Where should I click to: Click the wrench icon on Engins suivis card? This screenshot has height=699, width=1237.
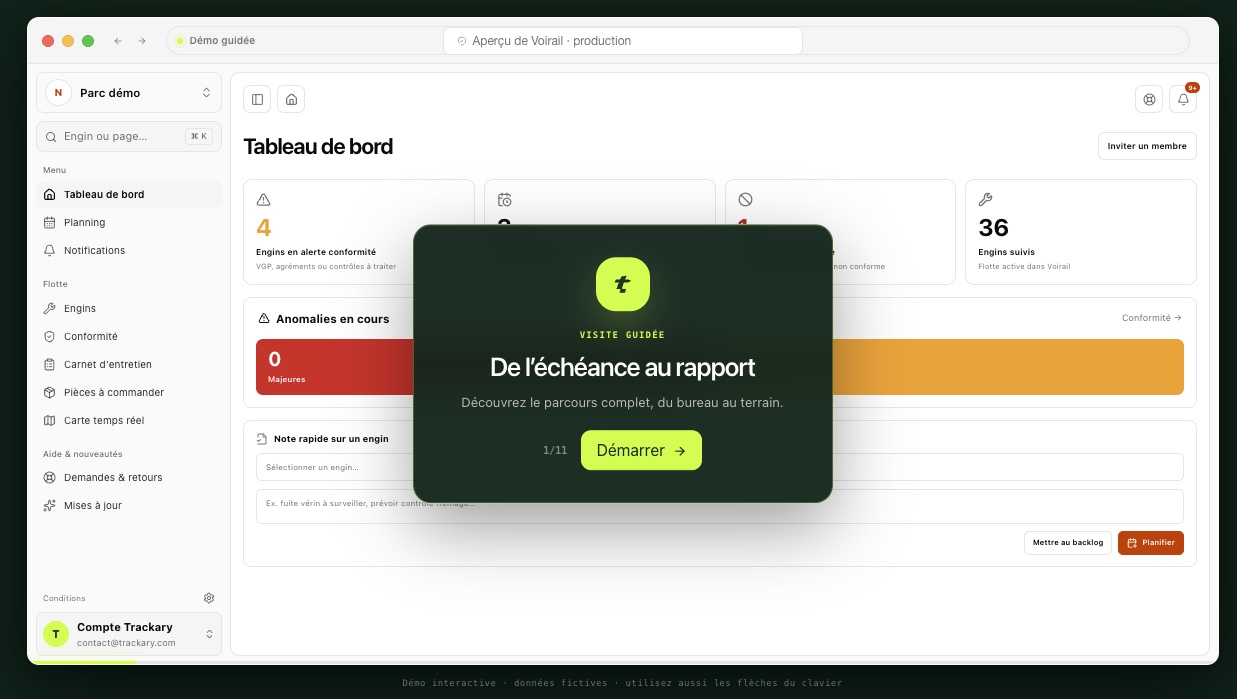coord(985,200)
